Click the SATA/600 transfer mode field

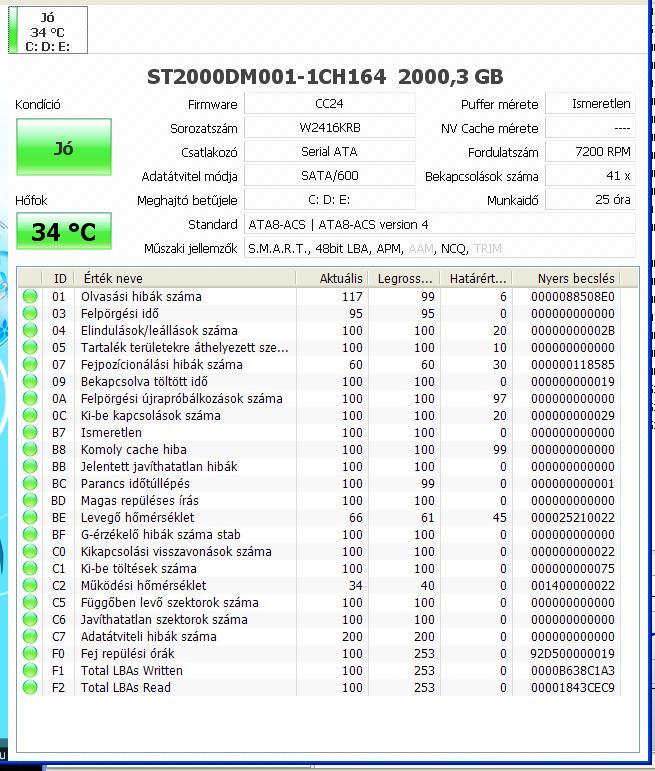(329, 176)
